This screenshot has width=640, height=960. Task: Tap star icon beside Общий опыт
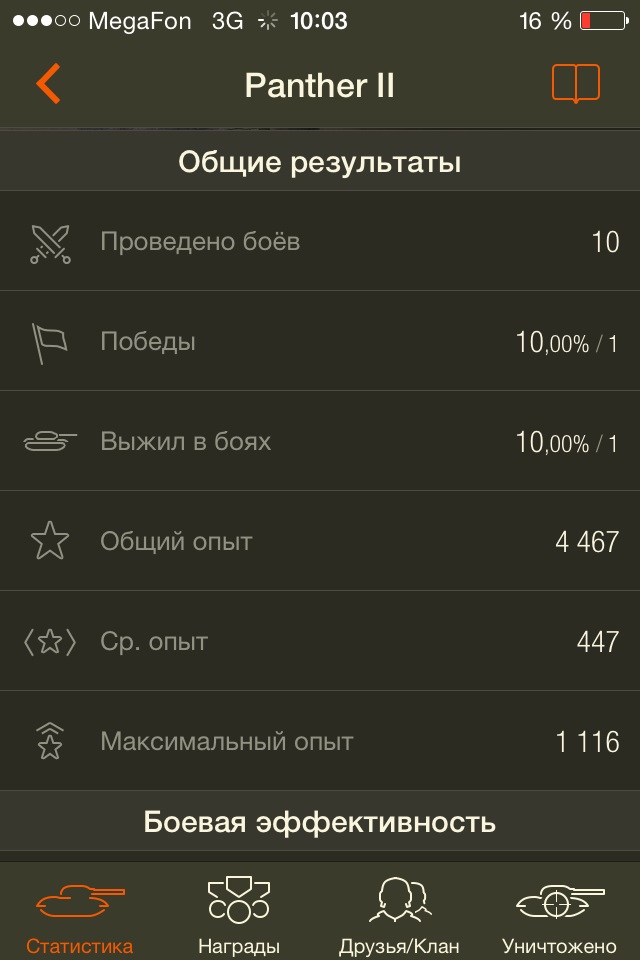[49, 542]
